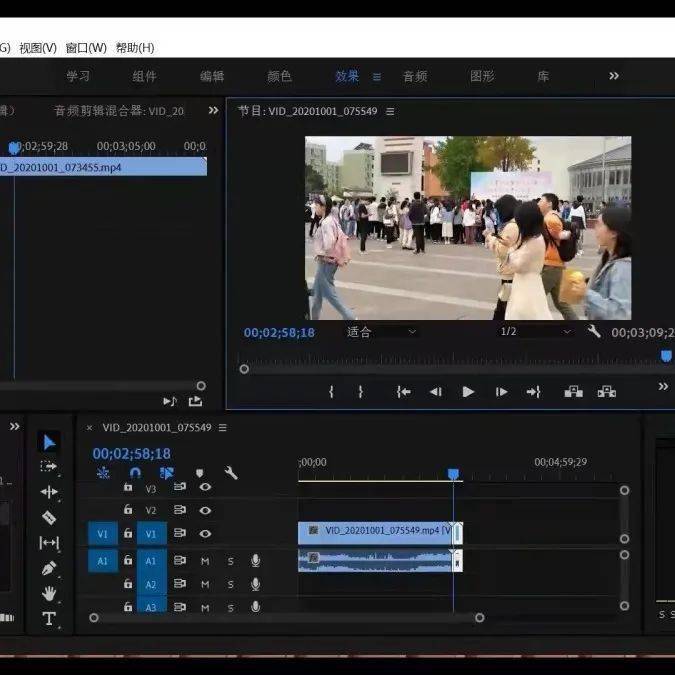
Task: Solo audio track A2
Action: click(230, 584)
